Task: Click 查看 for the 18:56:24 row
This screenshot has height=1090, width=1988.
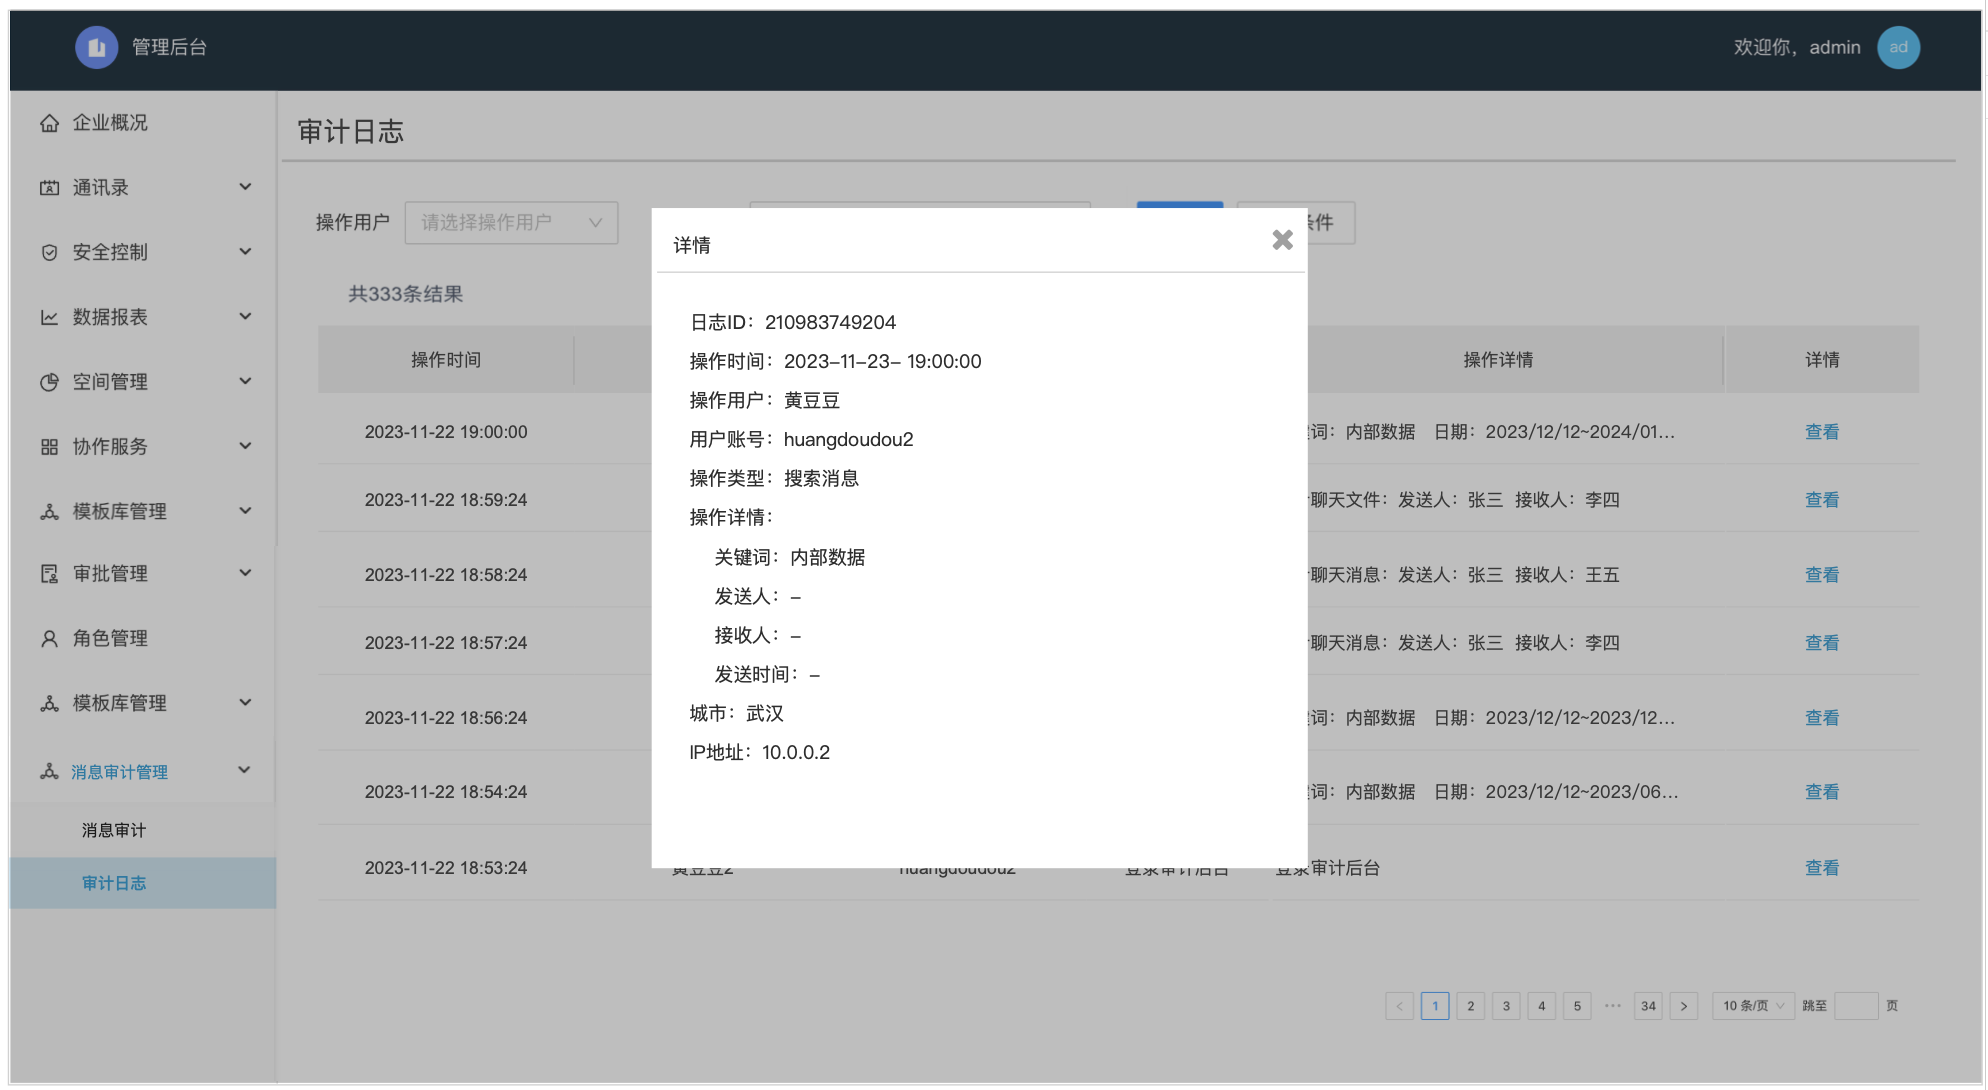Action: tap(1821, 718)
